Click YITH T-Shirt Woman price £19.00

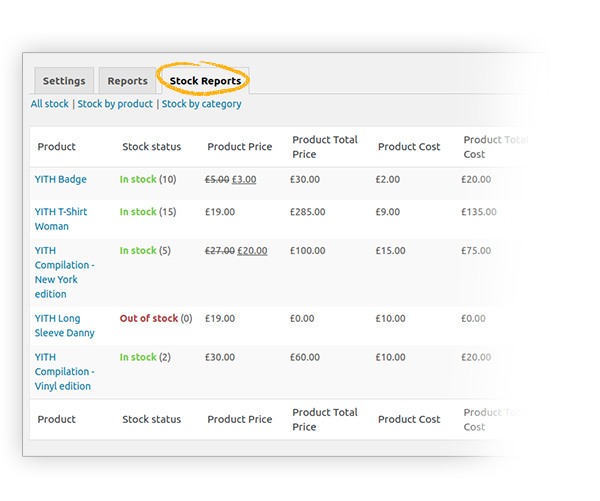[x=220, y=212]
